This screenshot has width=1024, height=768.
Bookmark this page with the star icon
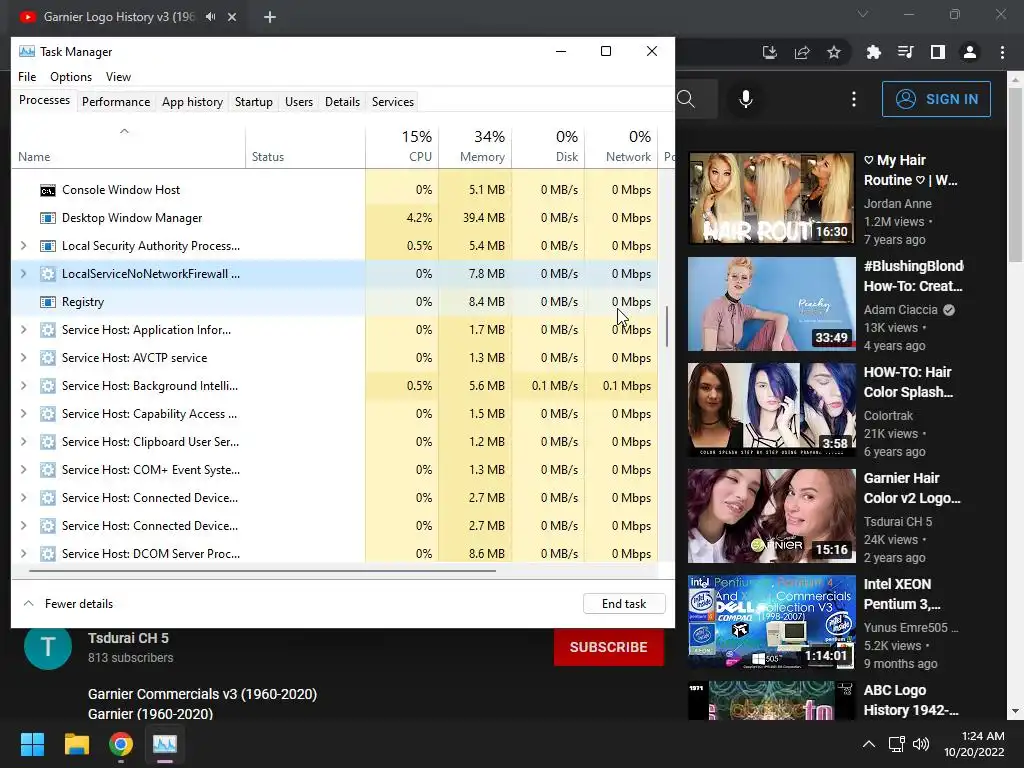click(834, 52)
